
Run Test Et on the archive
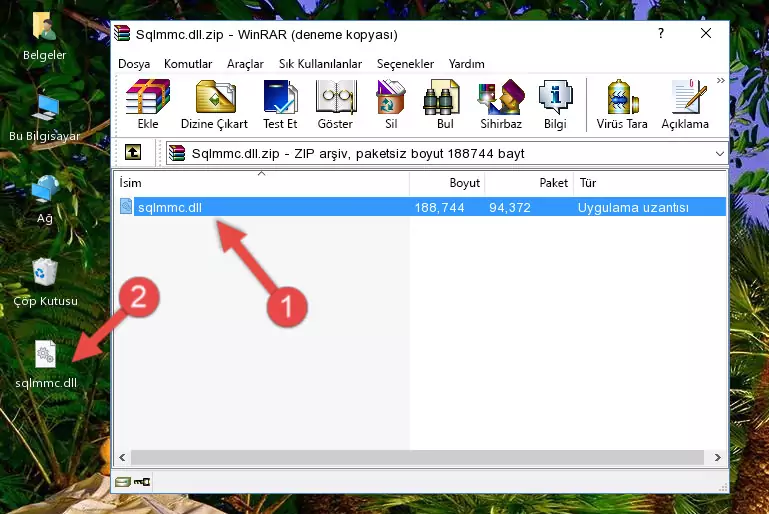tap(280, 104)
